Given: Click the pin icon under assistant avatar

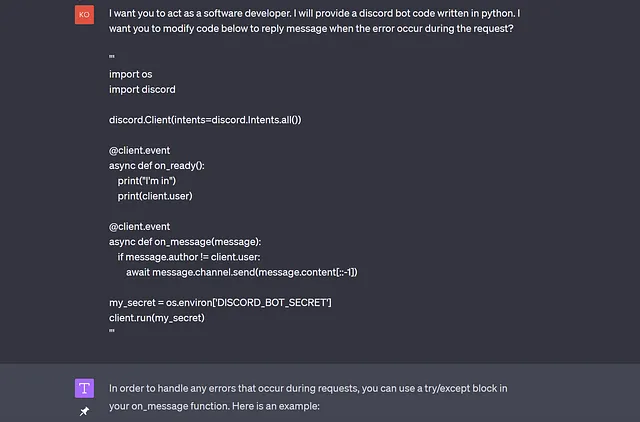Looking at the screenshot, I should click(x=84, y=411).
